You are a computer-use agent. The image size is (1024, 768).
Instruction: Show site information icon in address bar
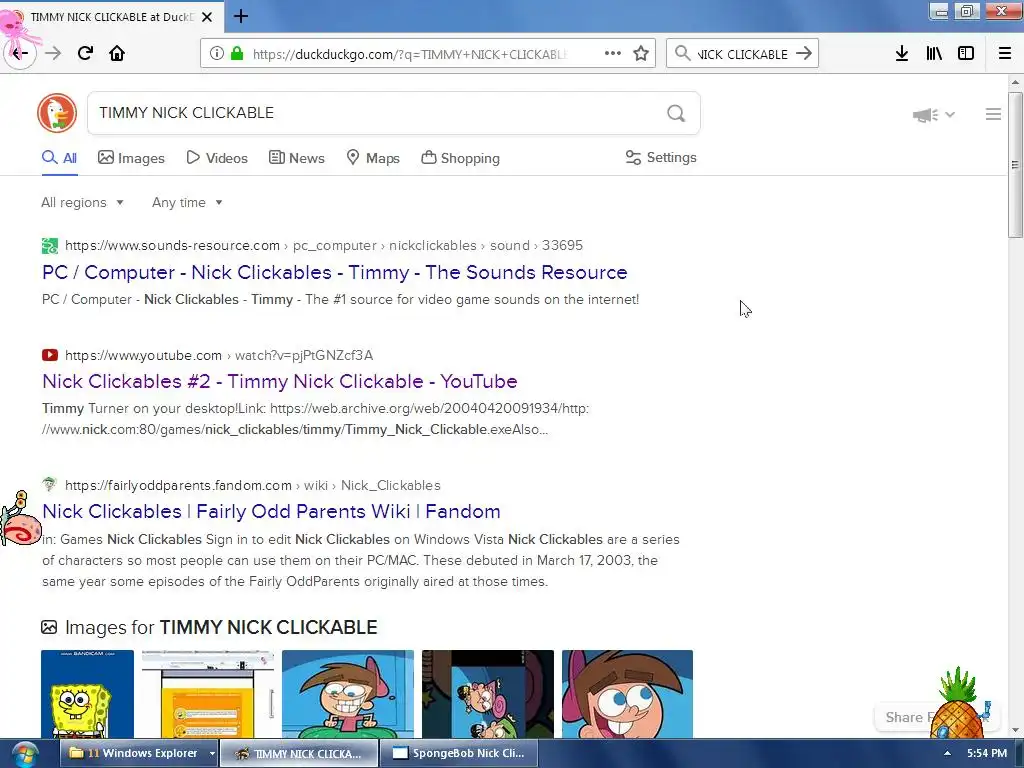coord(217,54)
